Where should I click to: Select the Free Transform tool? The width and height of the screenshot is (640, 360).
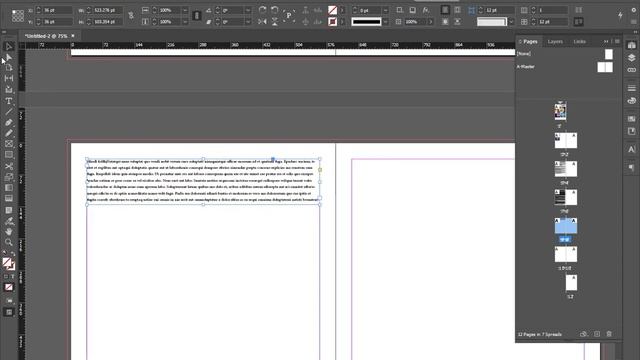9,177
